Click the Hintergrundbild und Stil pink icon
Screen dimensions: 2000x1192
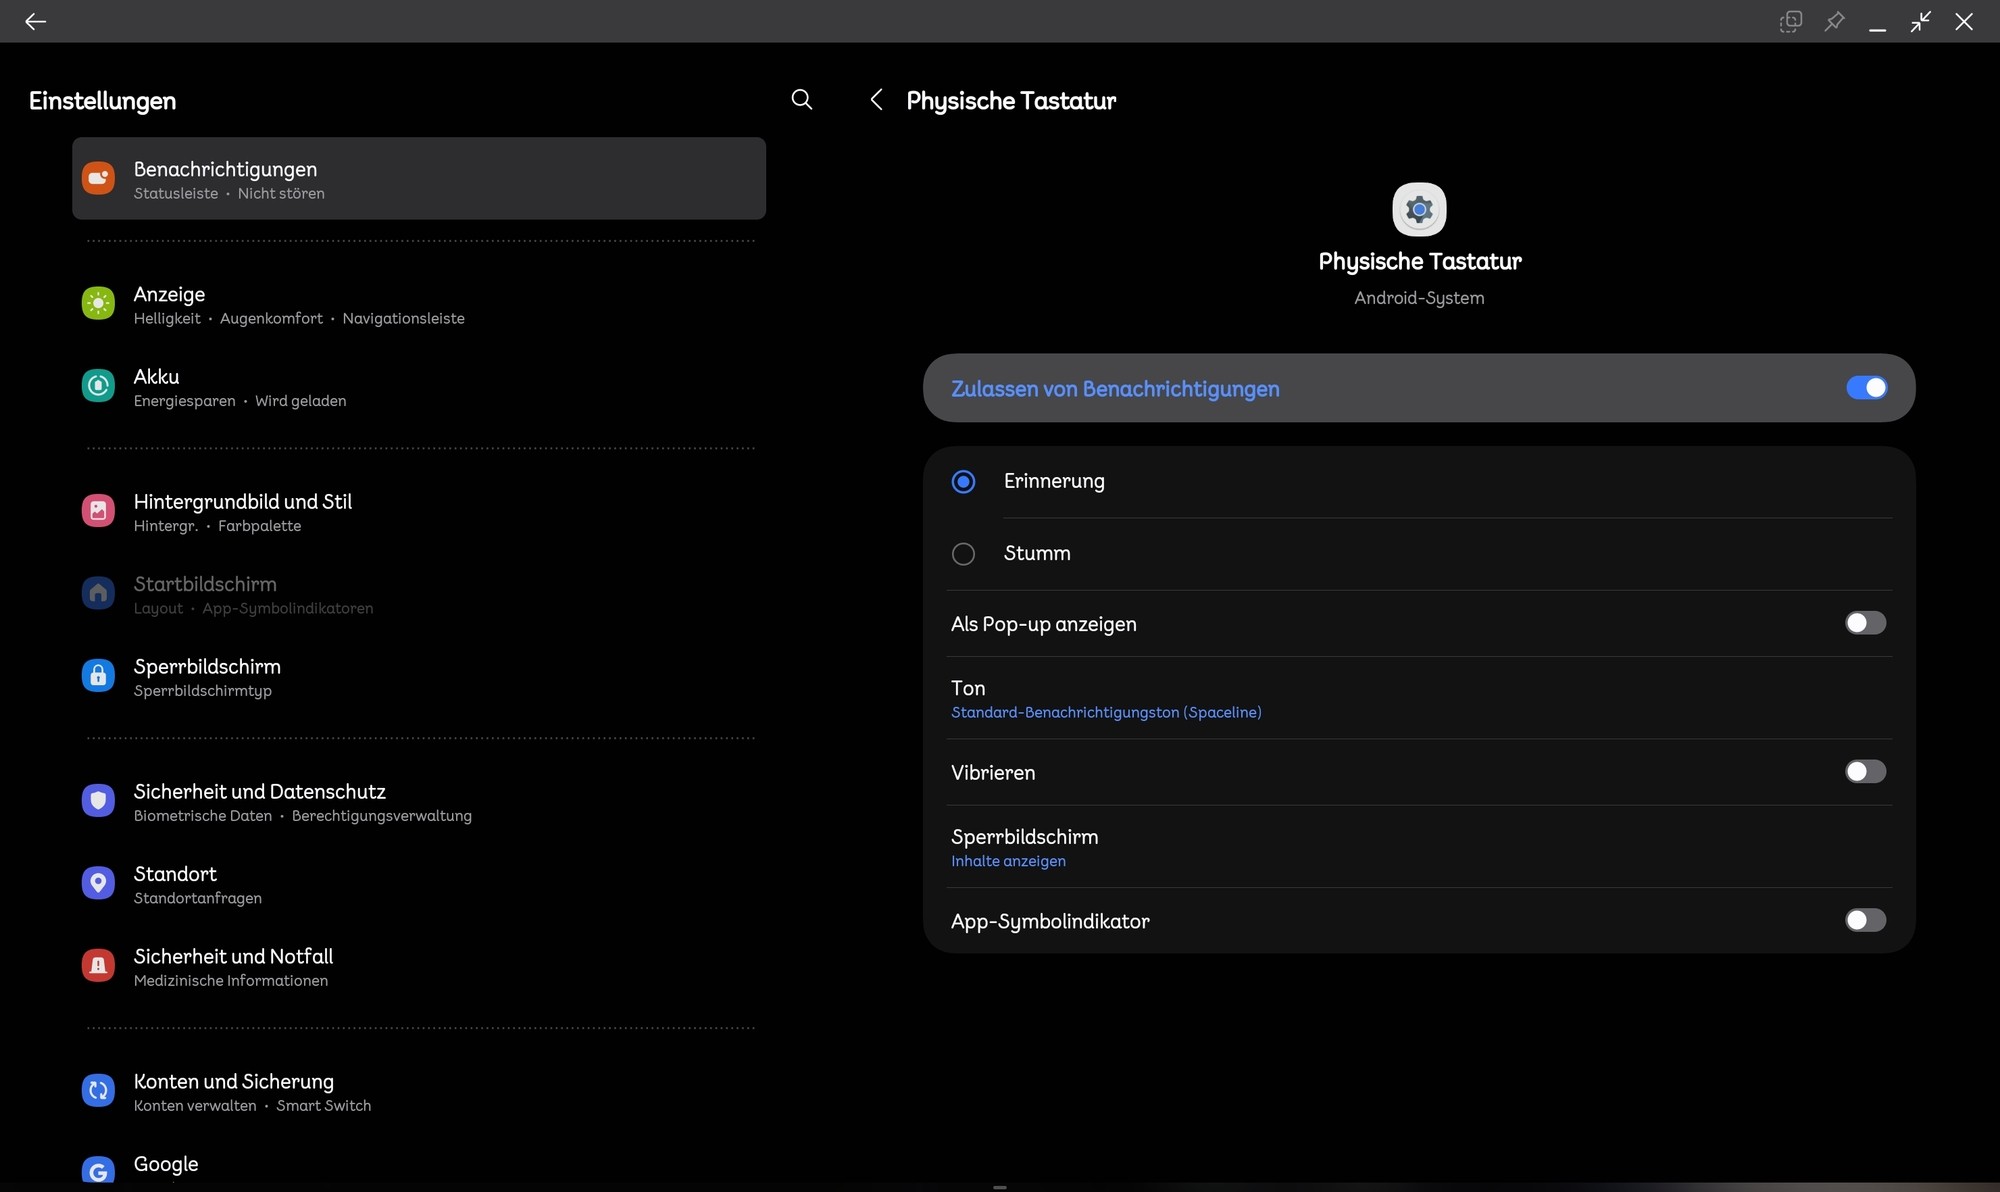[x=98, y=510]
